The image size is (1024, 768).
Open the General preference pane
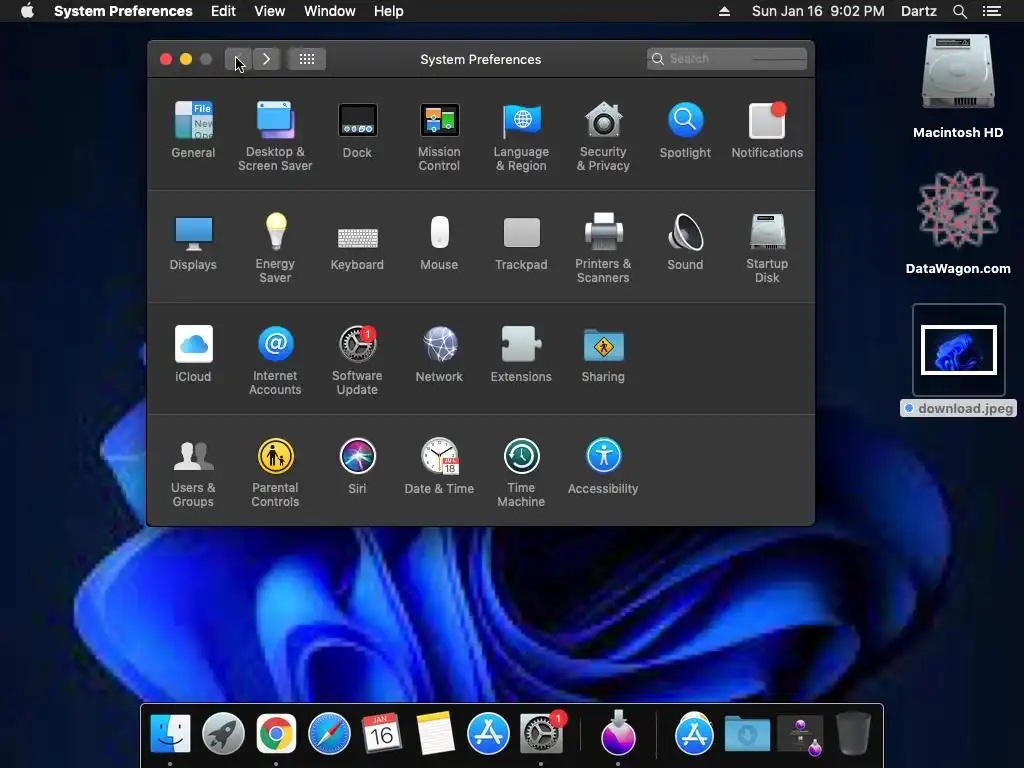(x=193, y=129)
